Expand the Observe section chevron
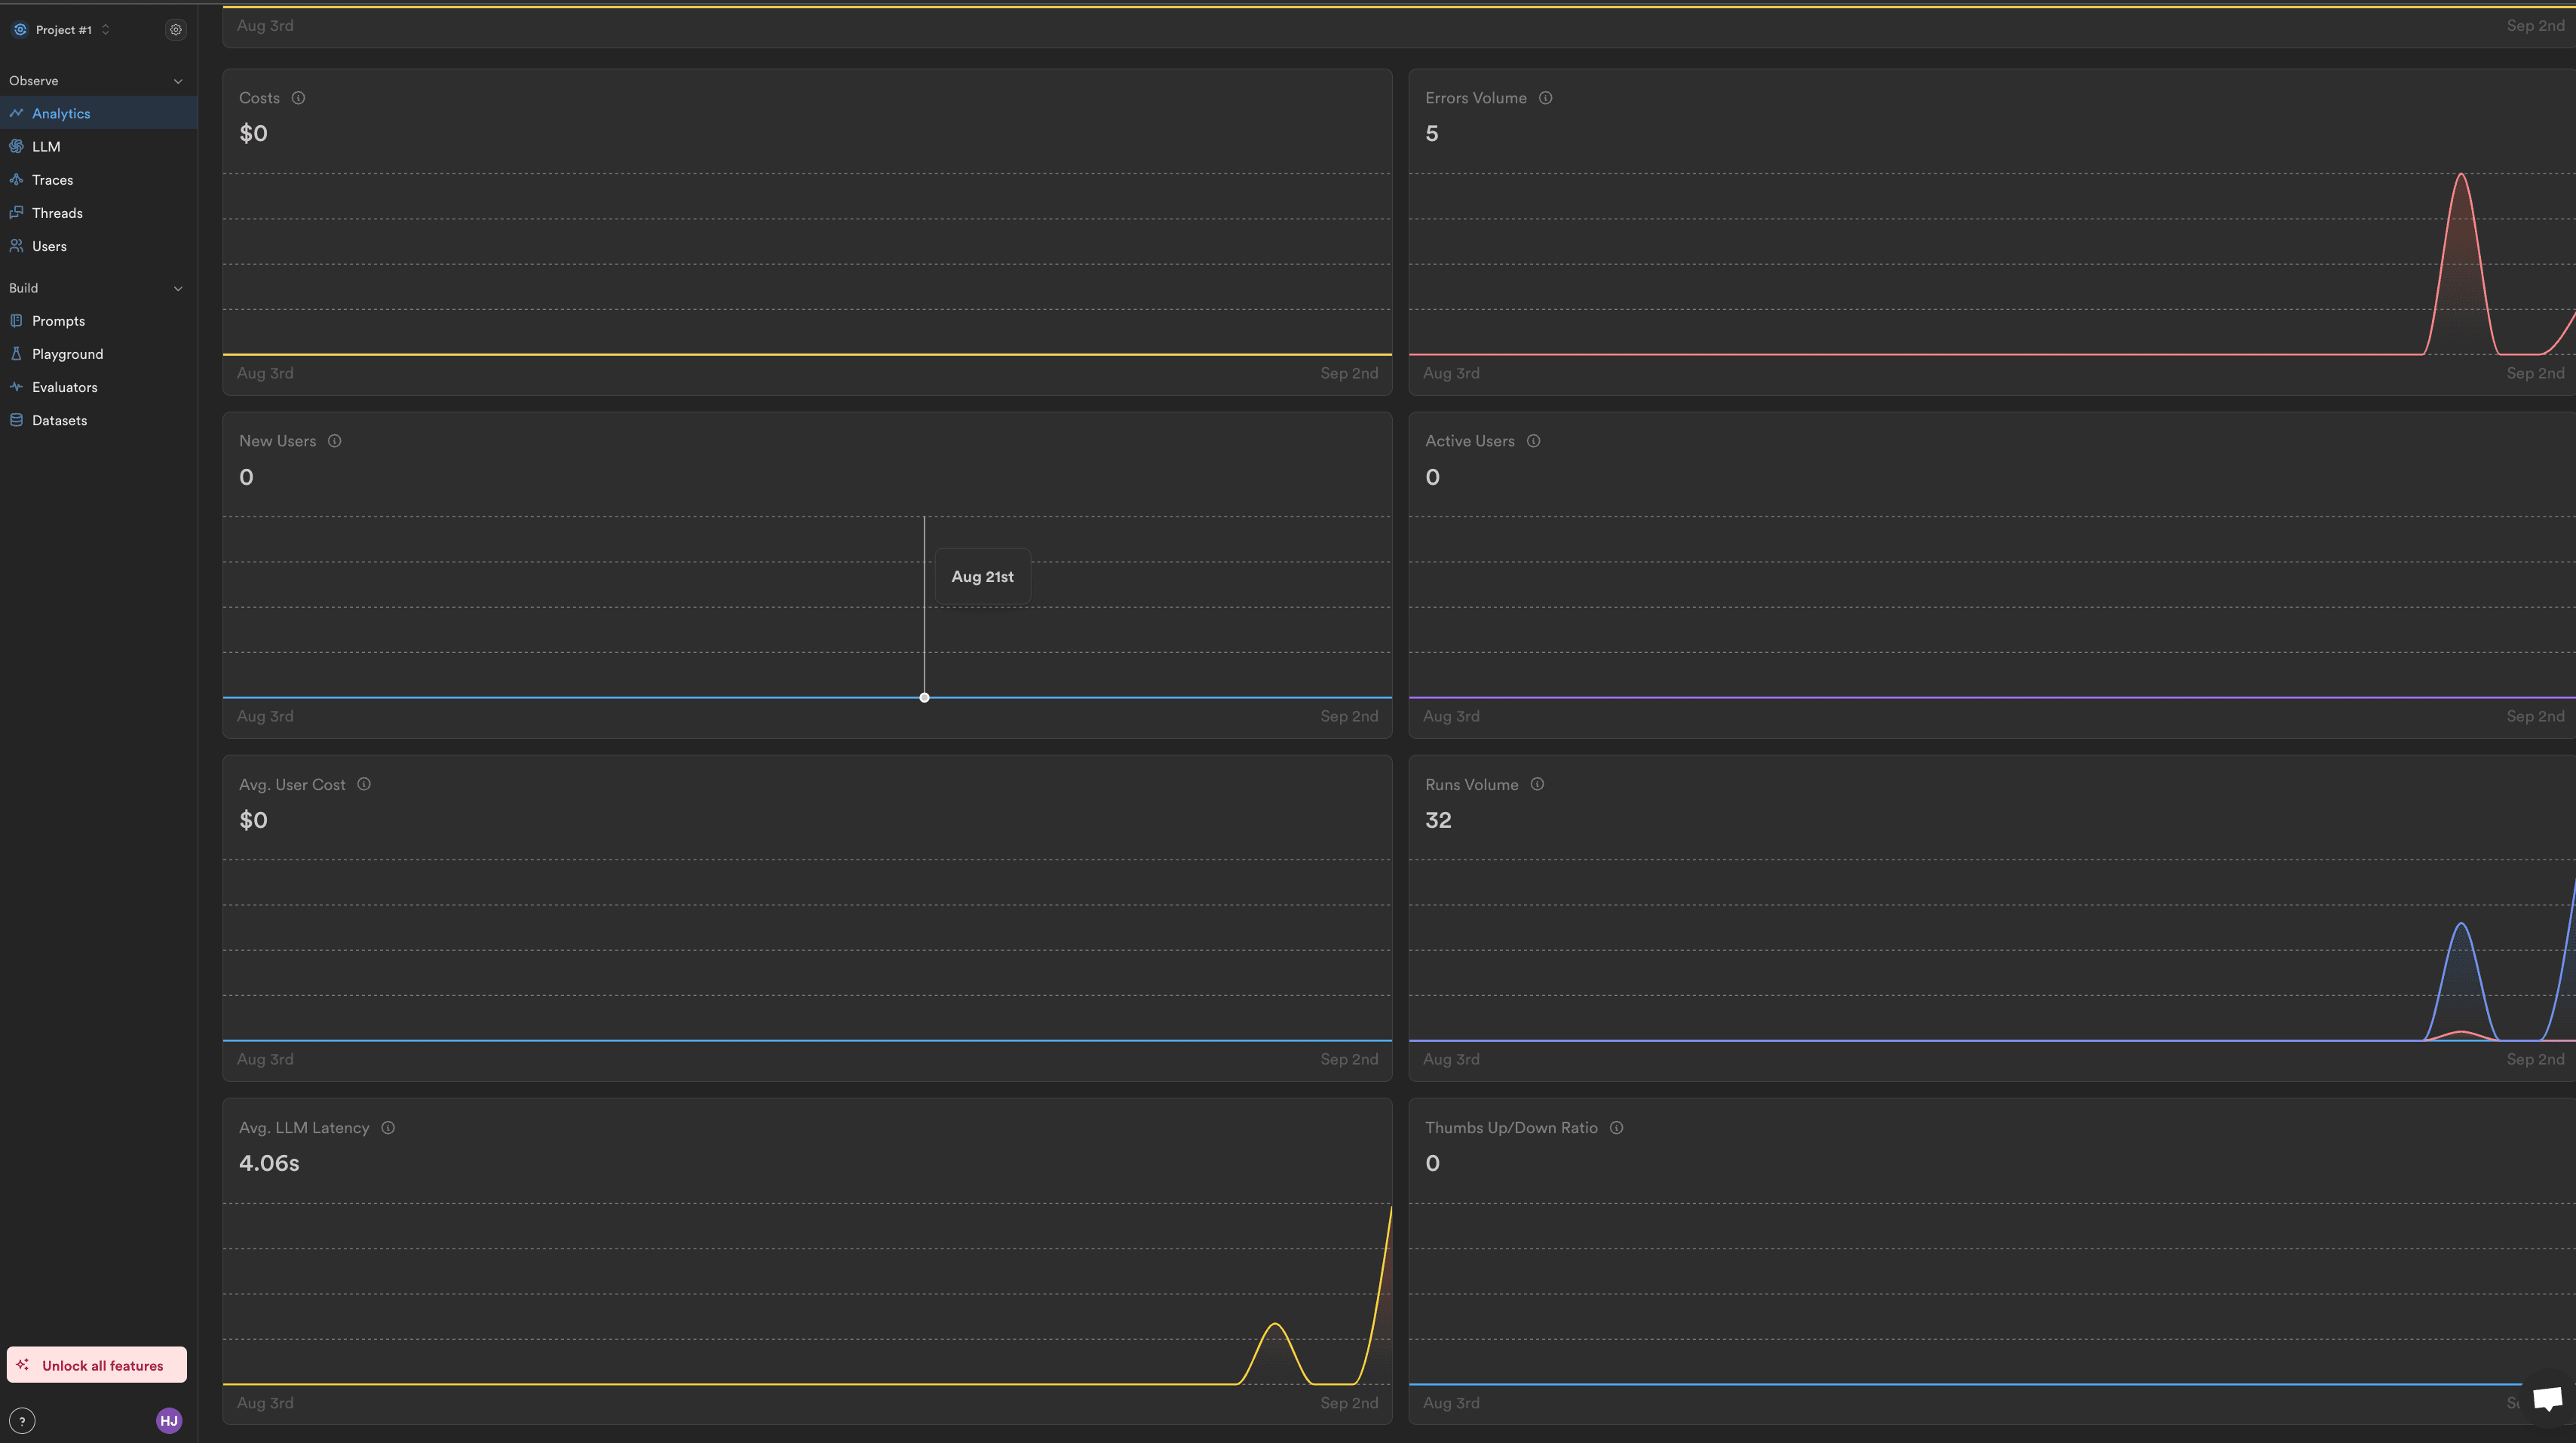 177,80
